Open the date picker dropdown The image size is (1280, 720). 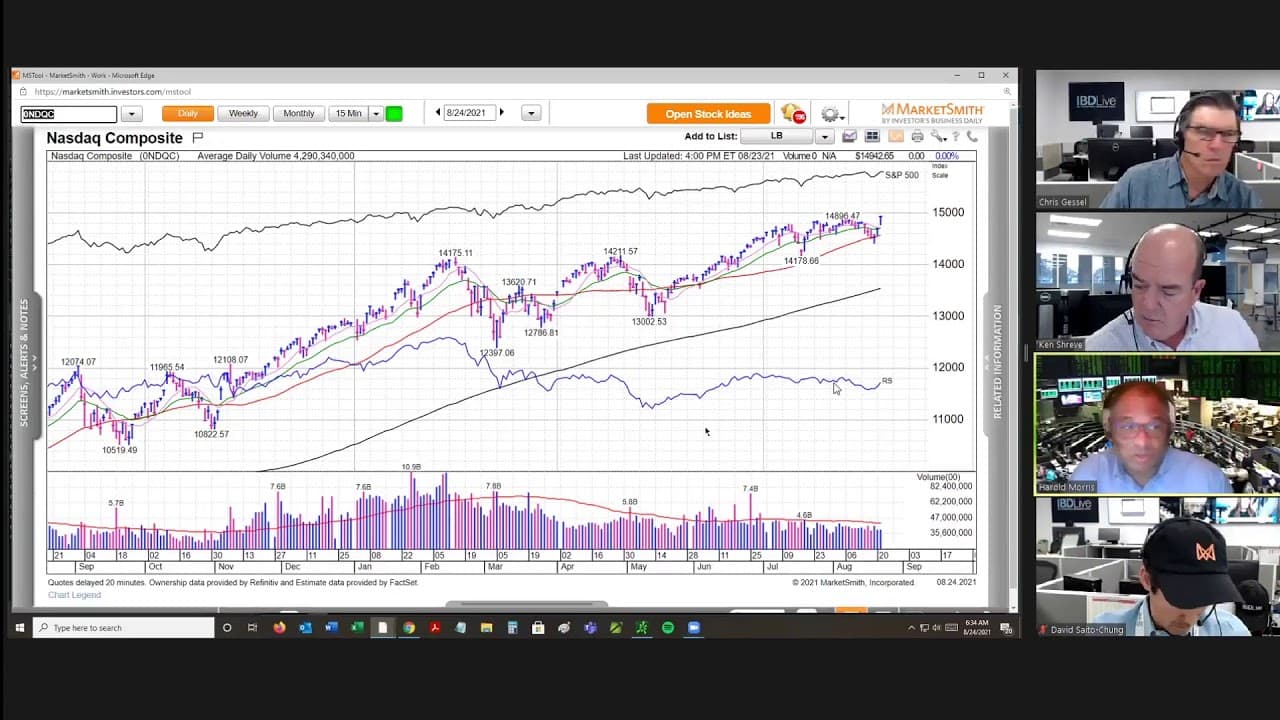[531, 113]
